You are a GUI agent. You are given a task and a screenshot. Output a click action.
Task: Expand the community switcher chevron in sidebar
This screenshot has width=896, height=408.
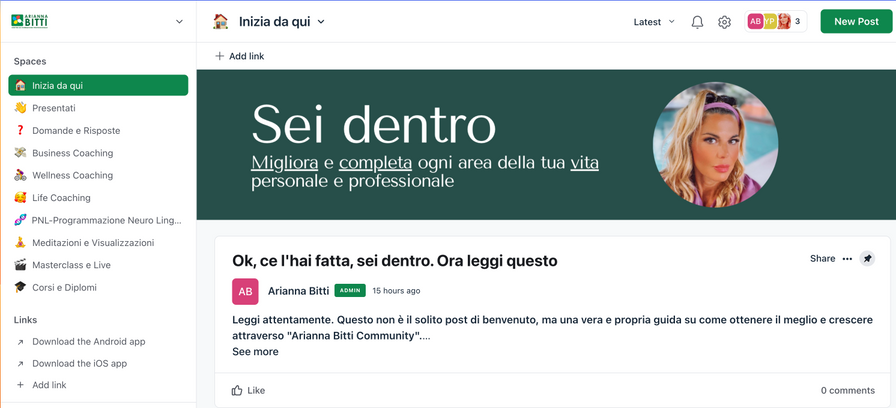click(179, 21)
